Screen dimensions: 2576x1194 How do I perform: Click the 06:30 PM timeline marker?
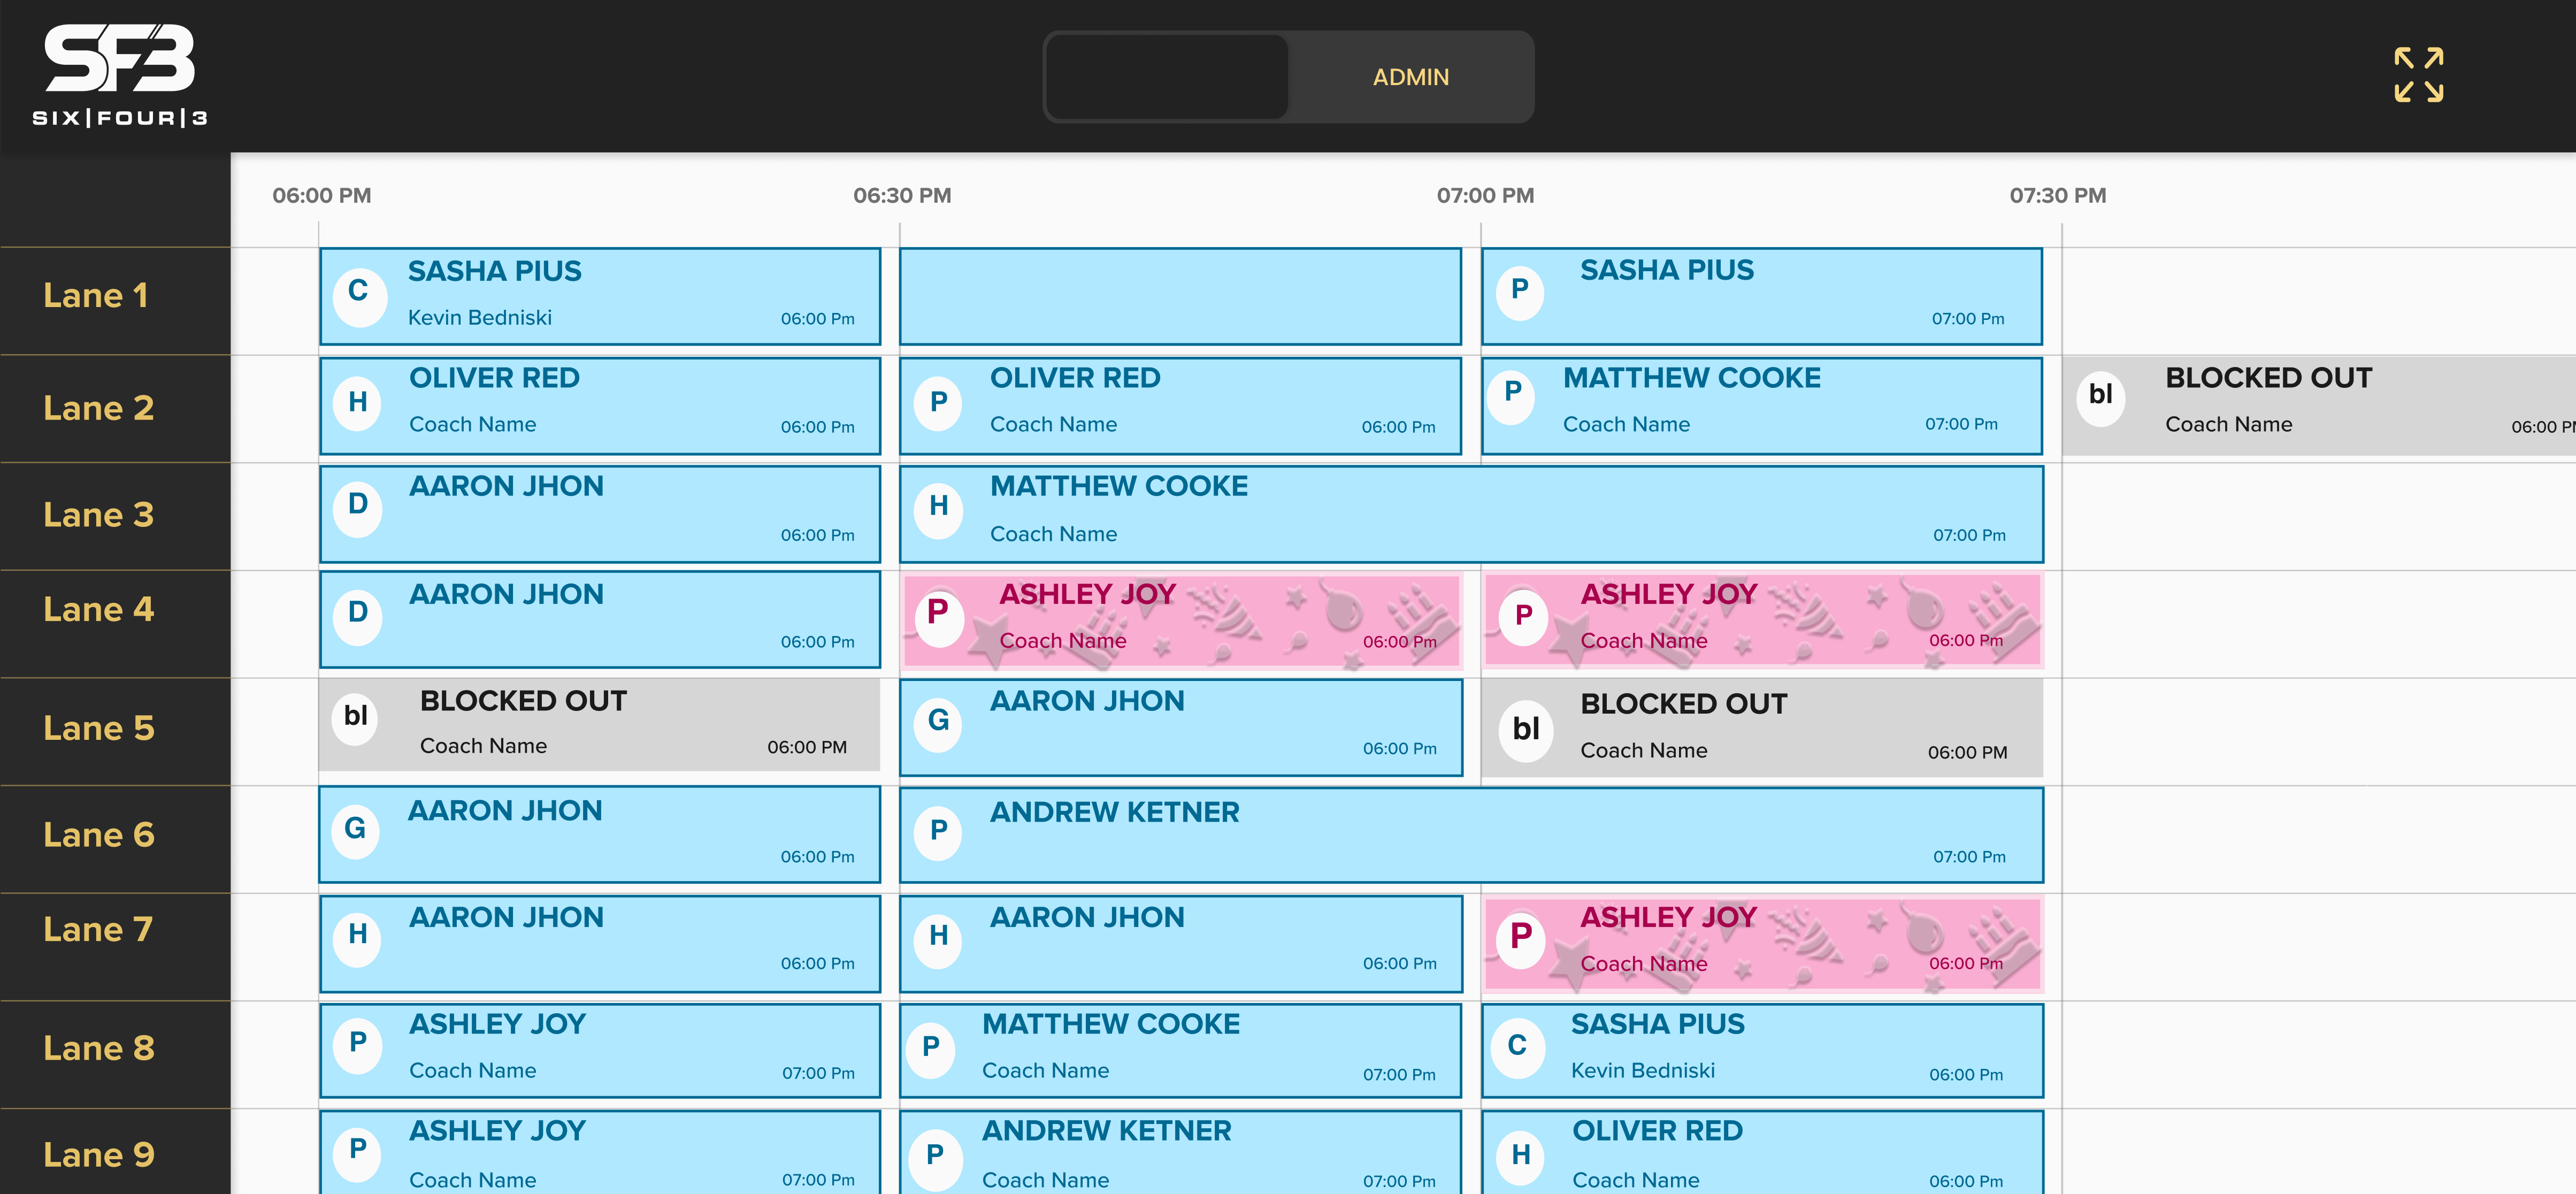pyautogui.click(x=902, y=196)
